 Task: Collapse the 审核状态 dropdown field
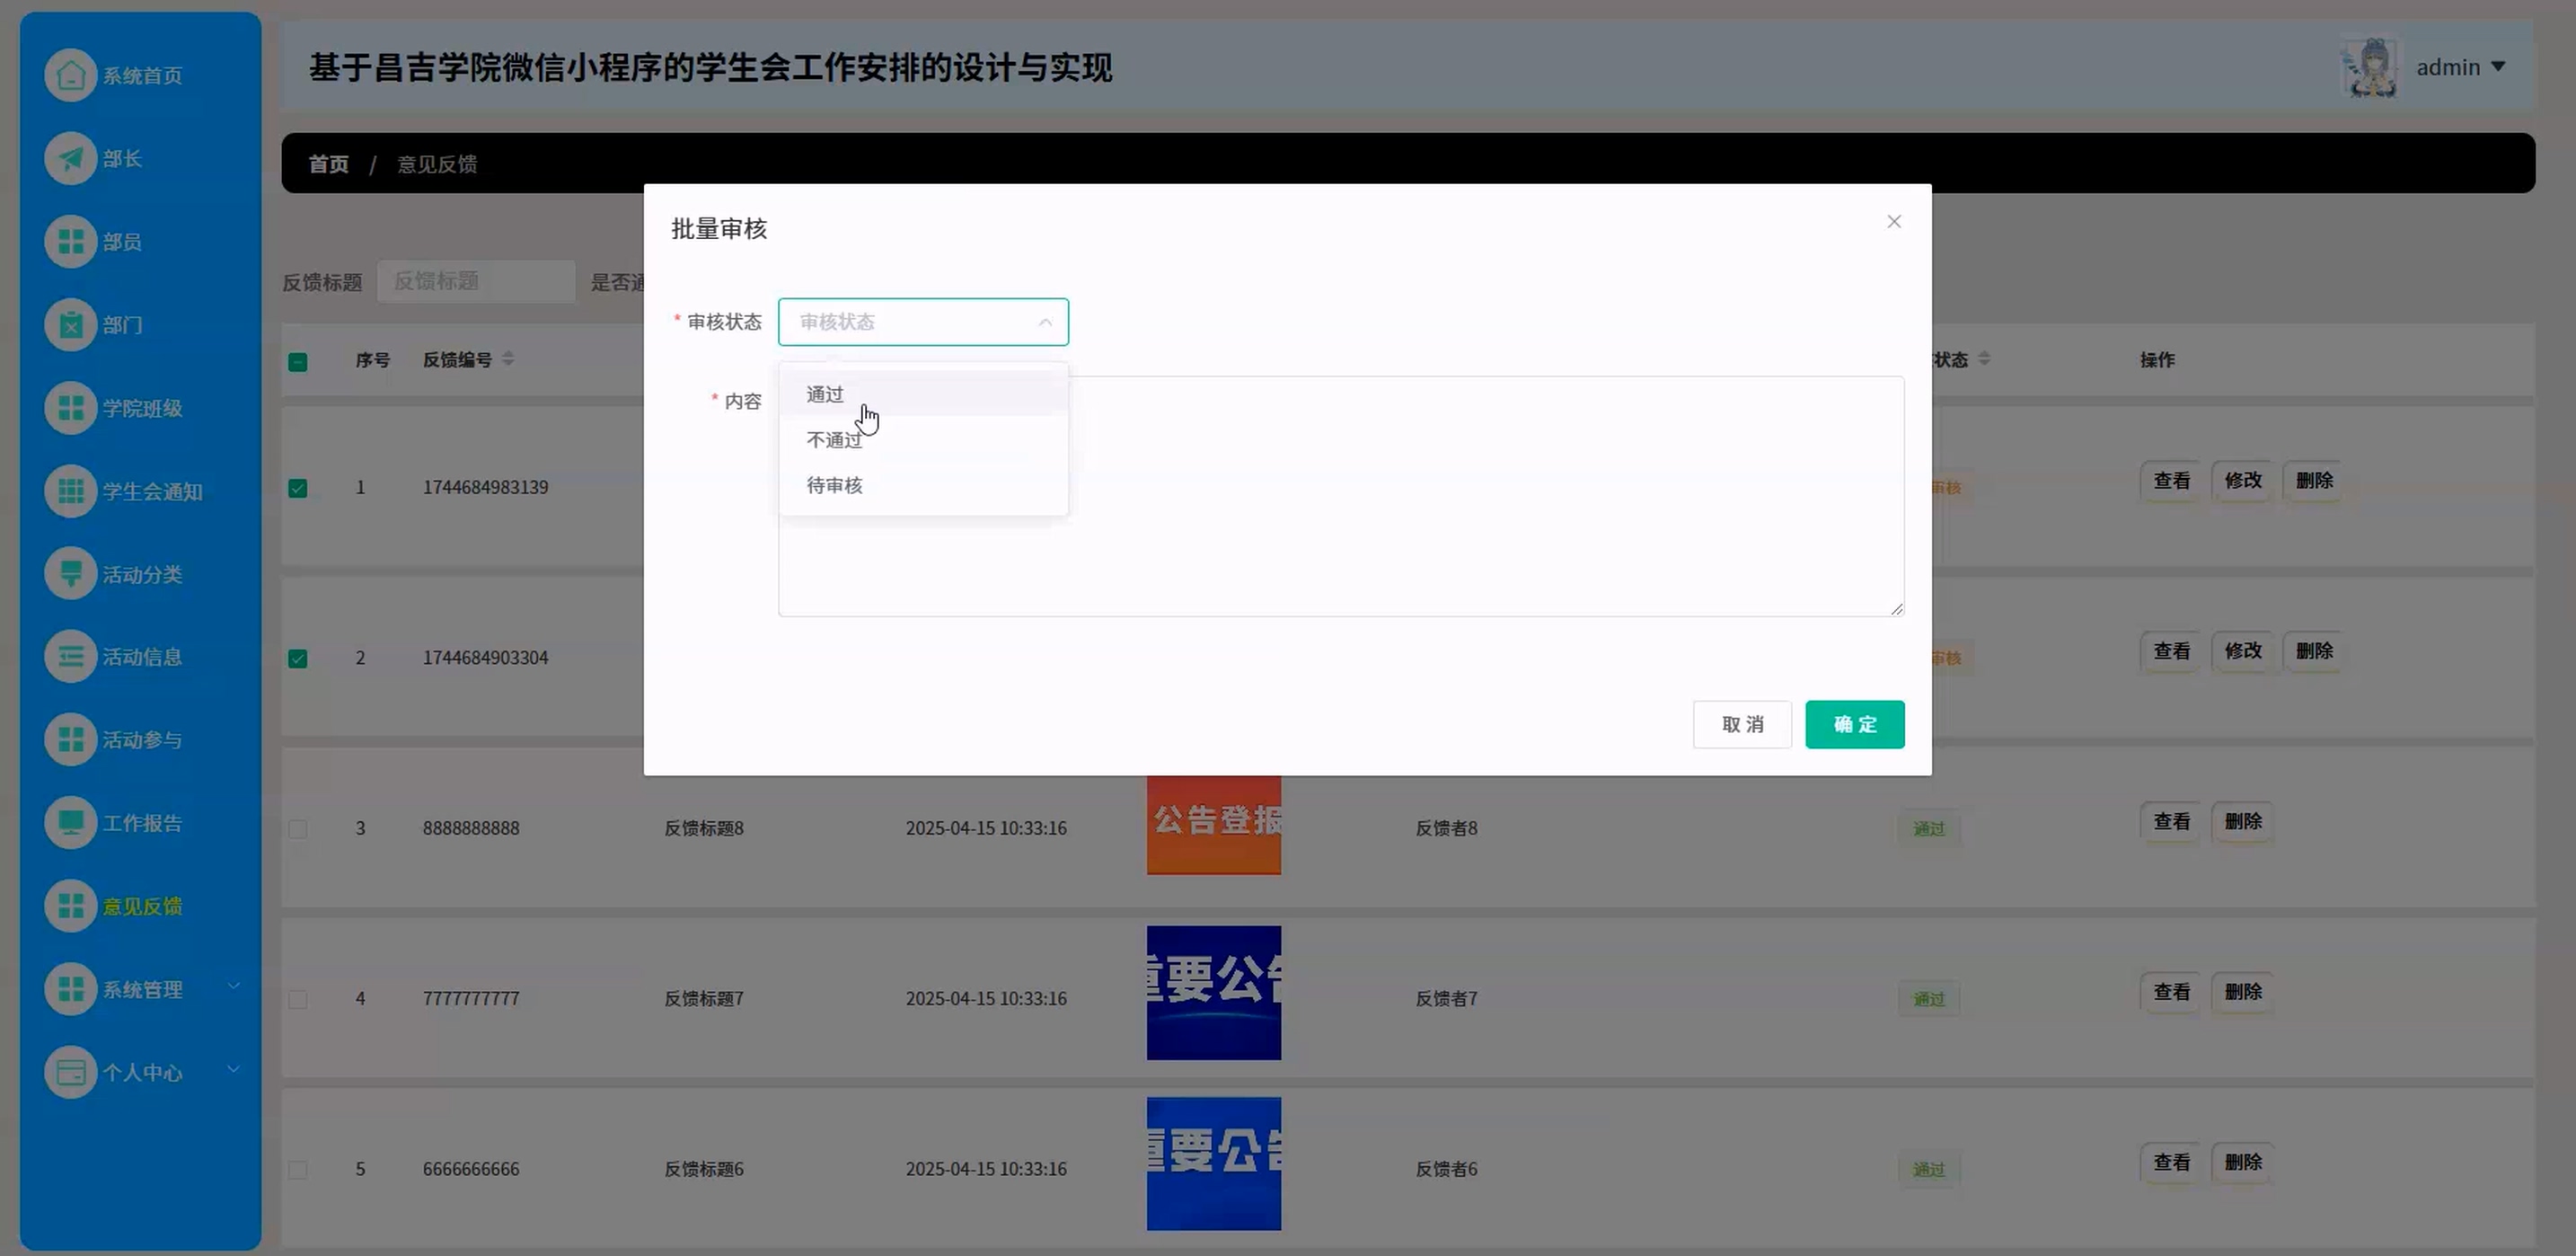click(922, 322)
